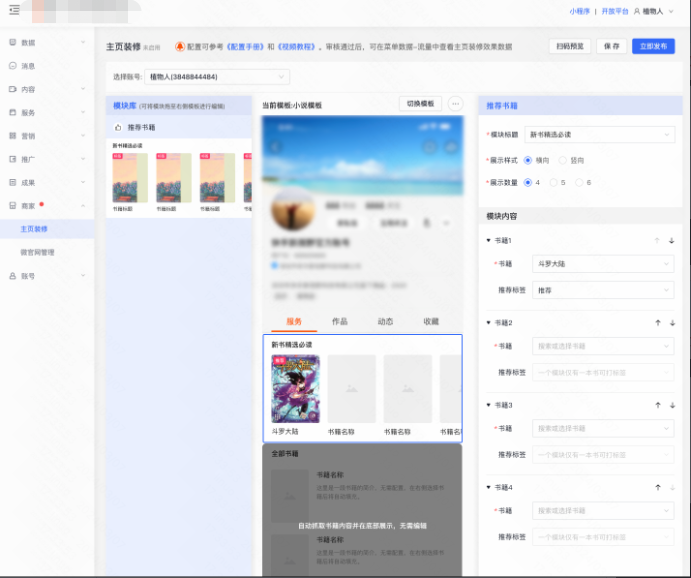
Task: Move 书籍3 down with the arrow icon
Action: (672, 405)
